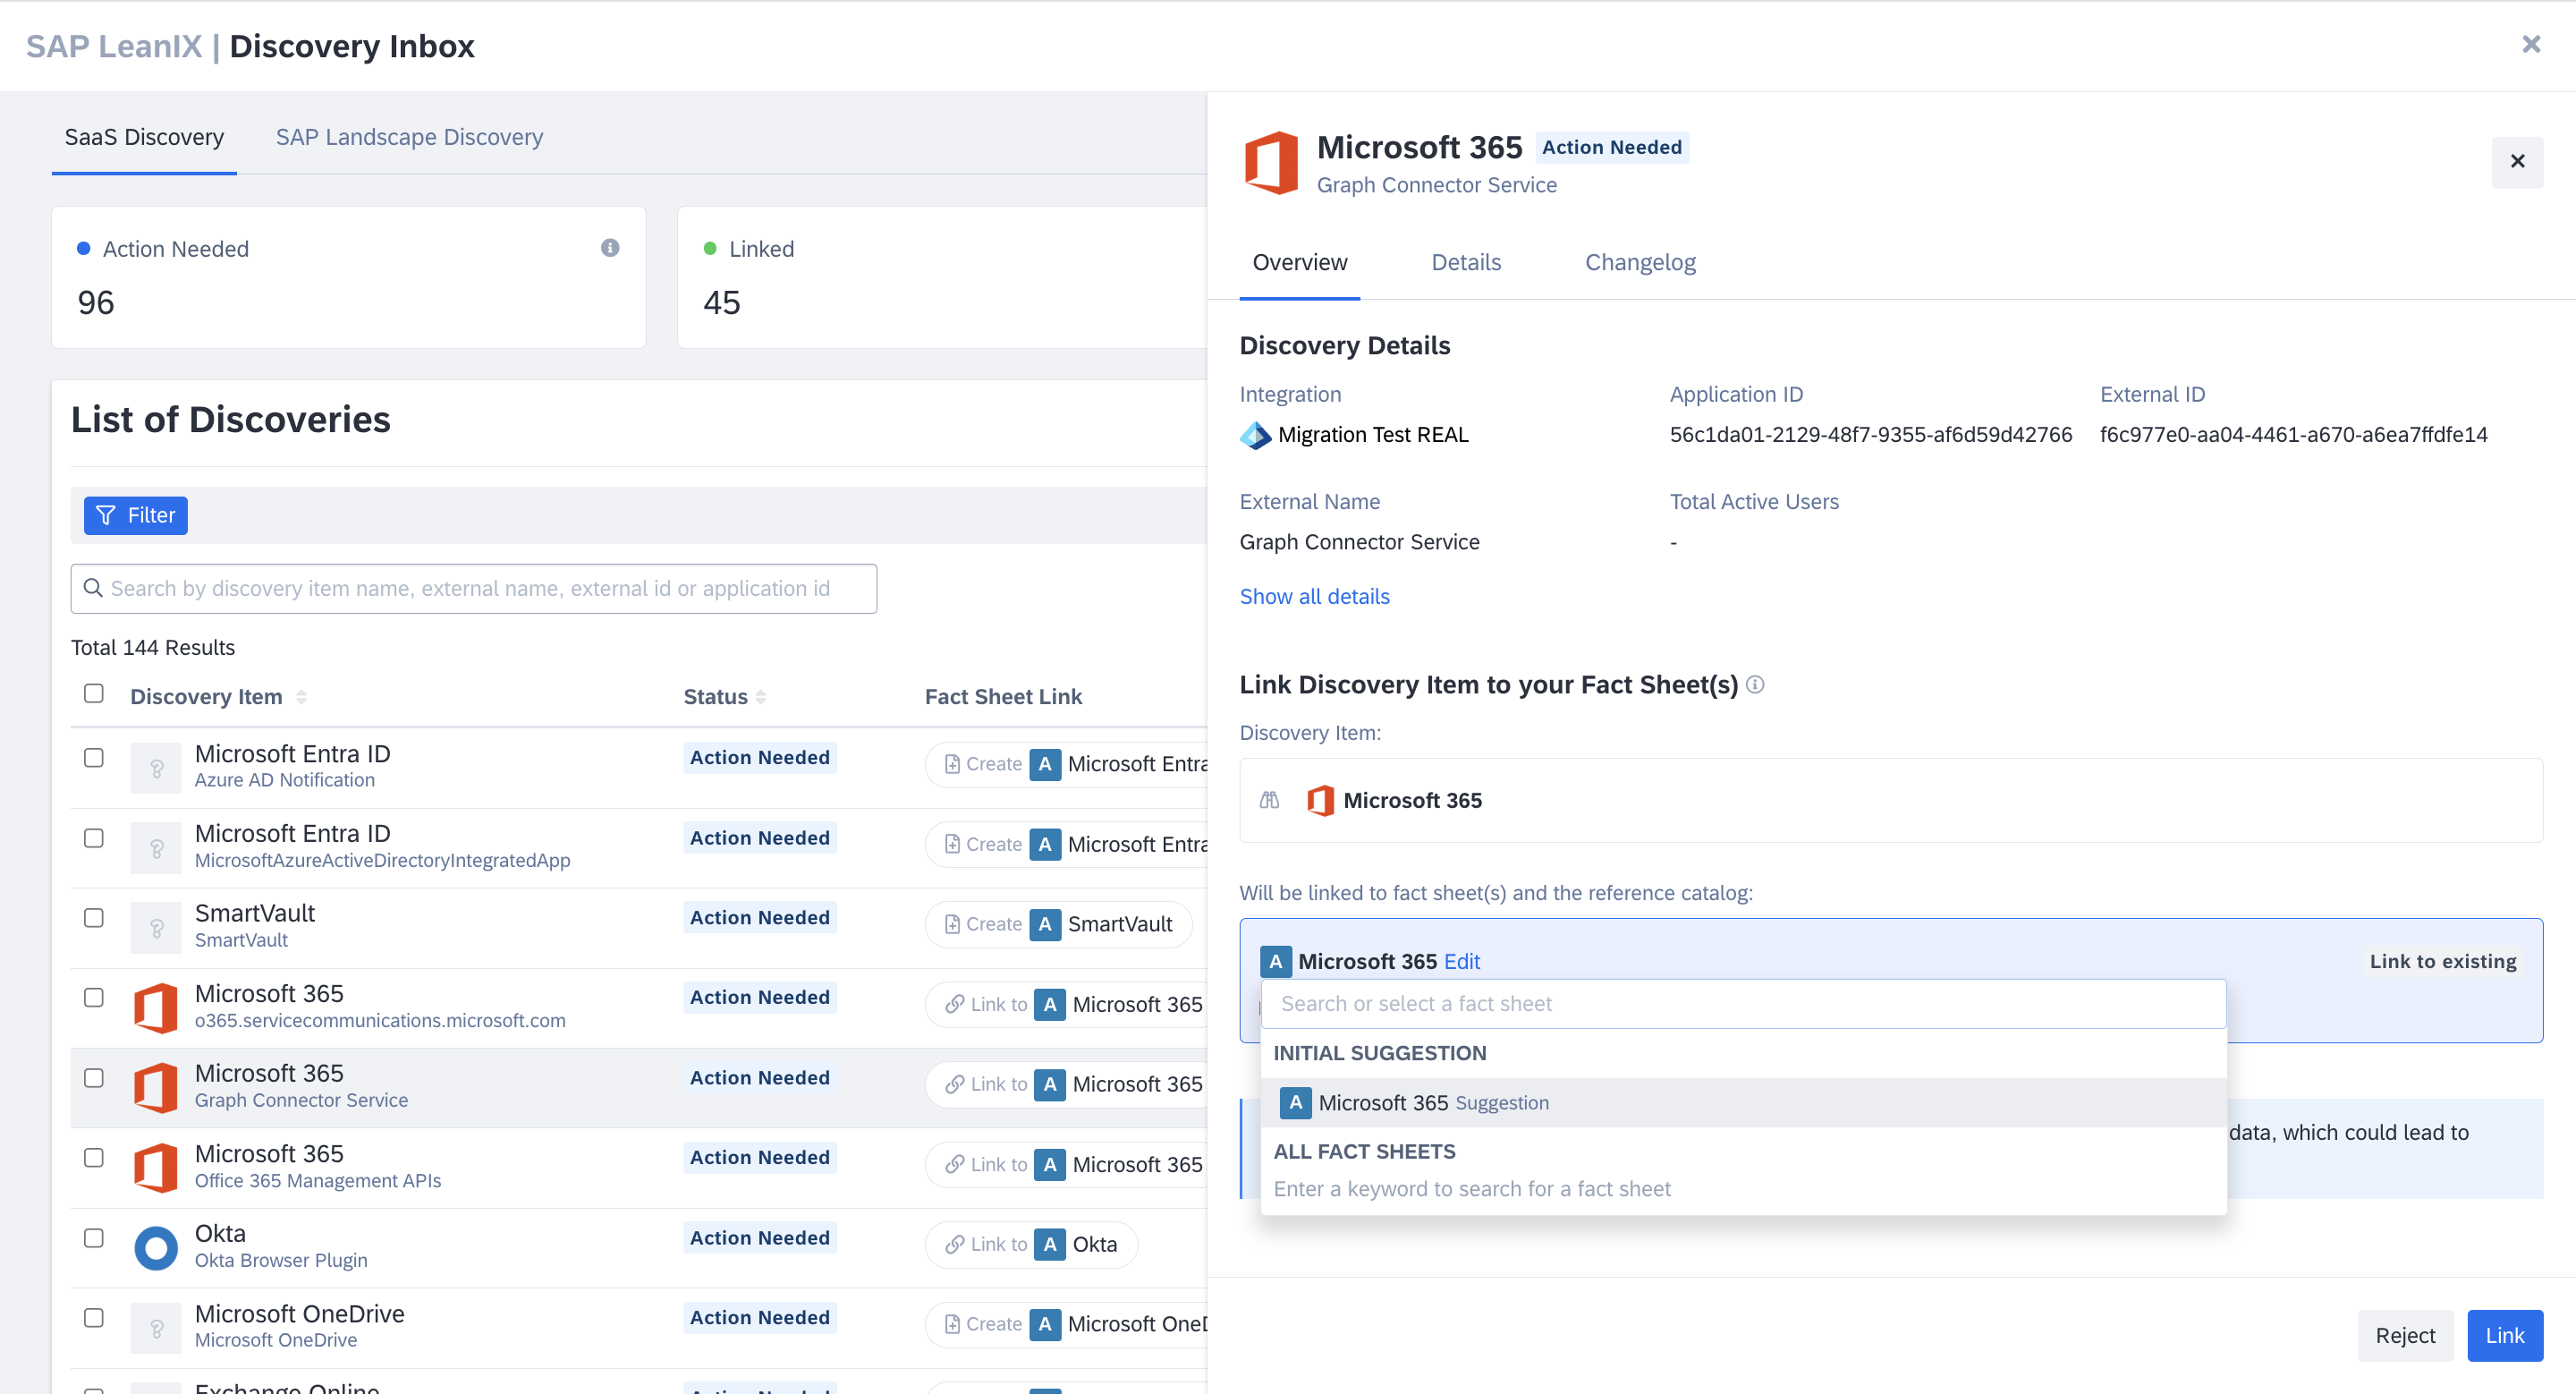Check the Microsoft OneDrive row checkbox
The image size is (2576, 1394).
click(x=94, y=1318)
